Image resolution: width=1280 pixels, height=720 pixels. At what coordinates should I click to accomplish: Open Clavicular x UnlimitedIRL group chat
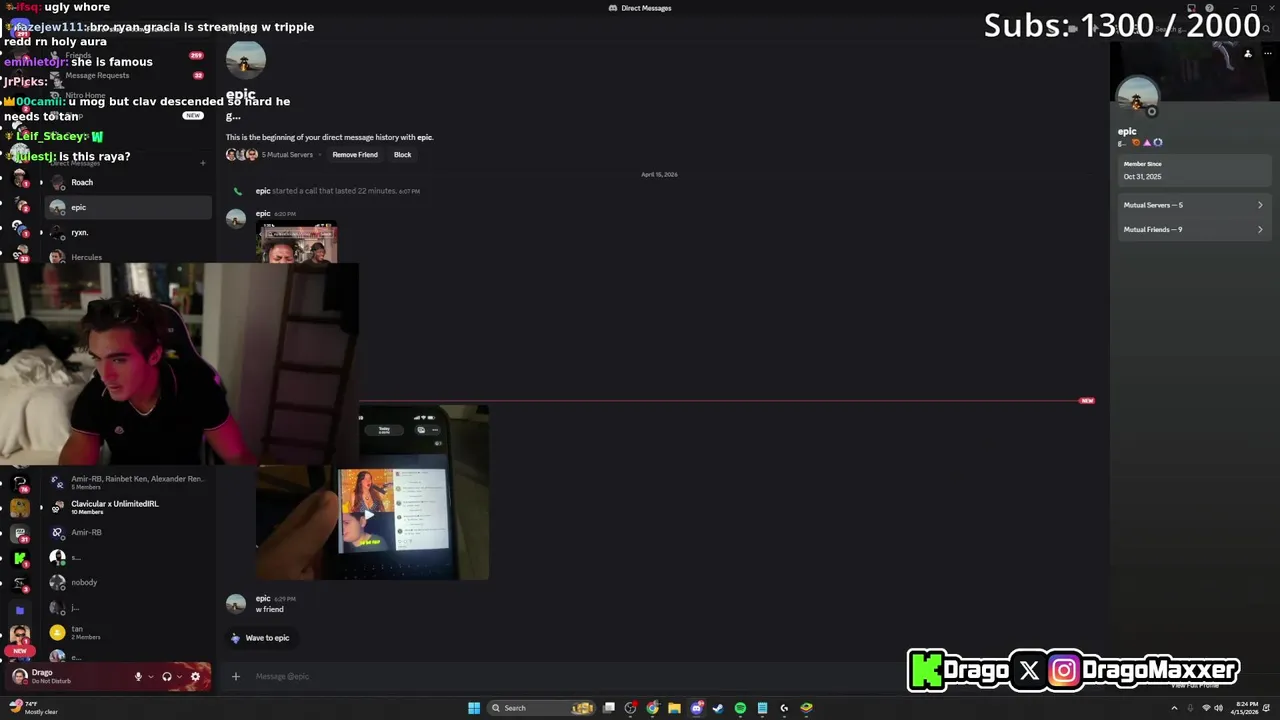[130, 507]
